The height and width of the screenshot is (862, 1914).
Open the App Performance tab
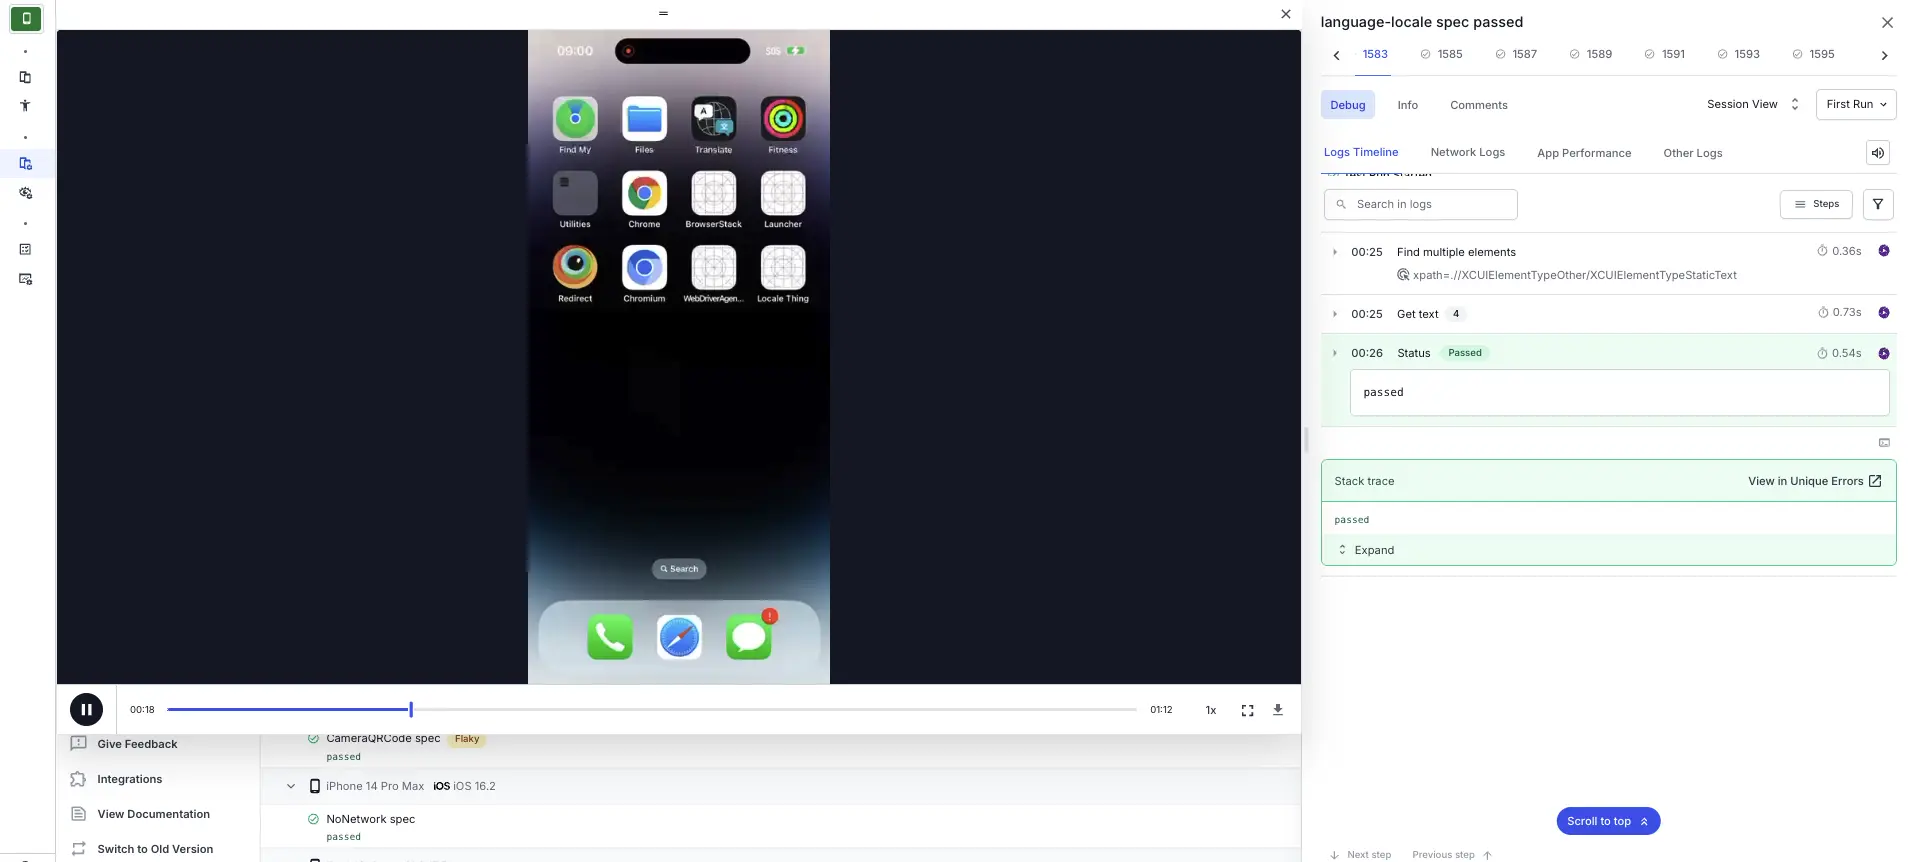1583,153
